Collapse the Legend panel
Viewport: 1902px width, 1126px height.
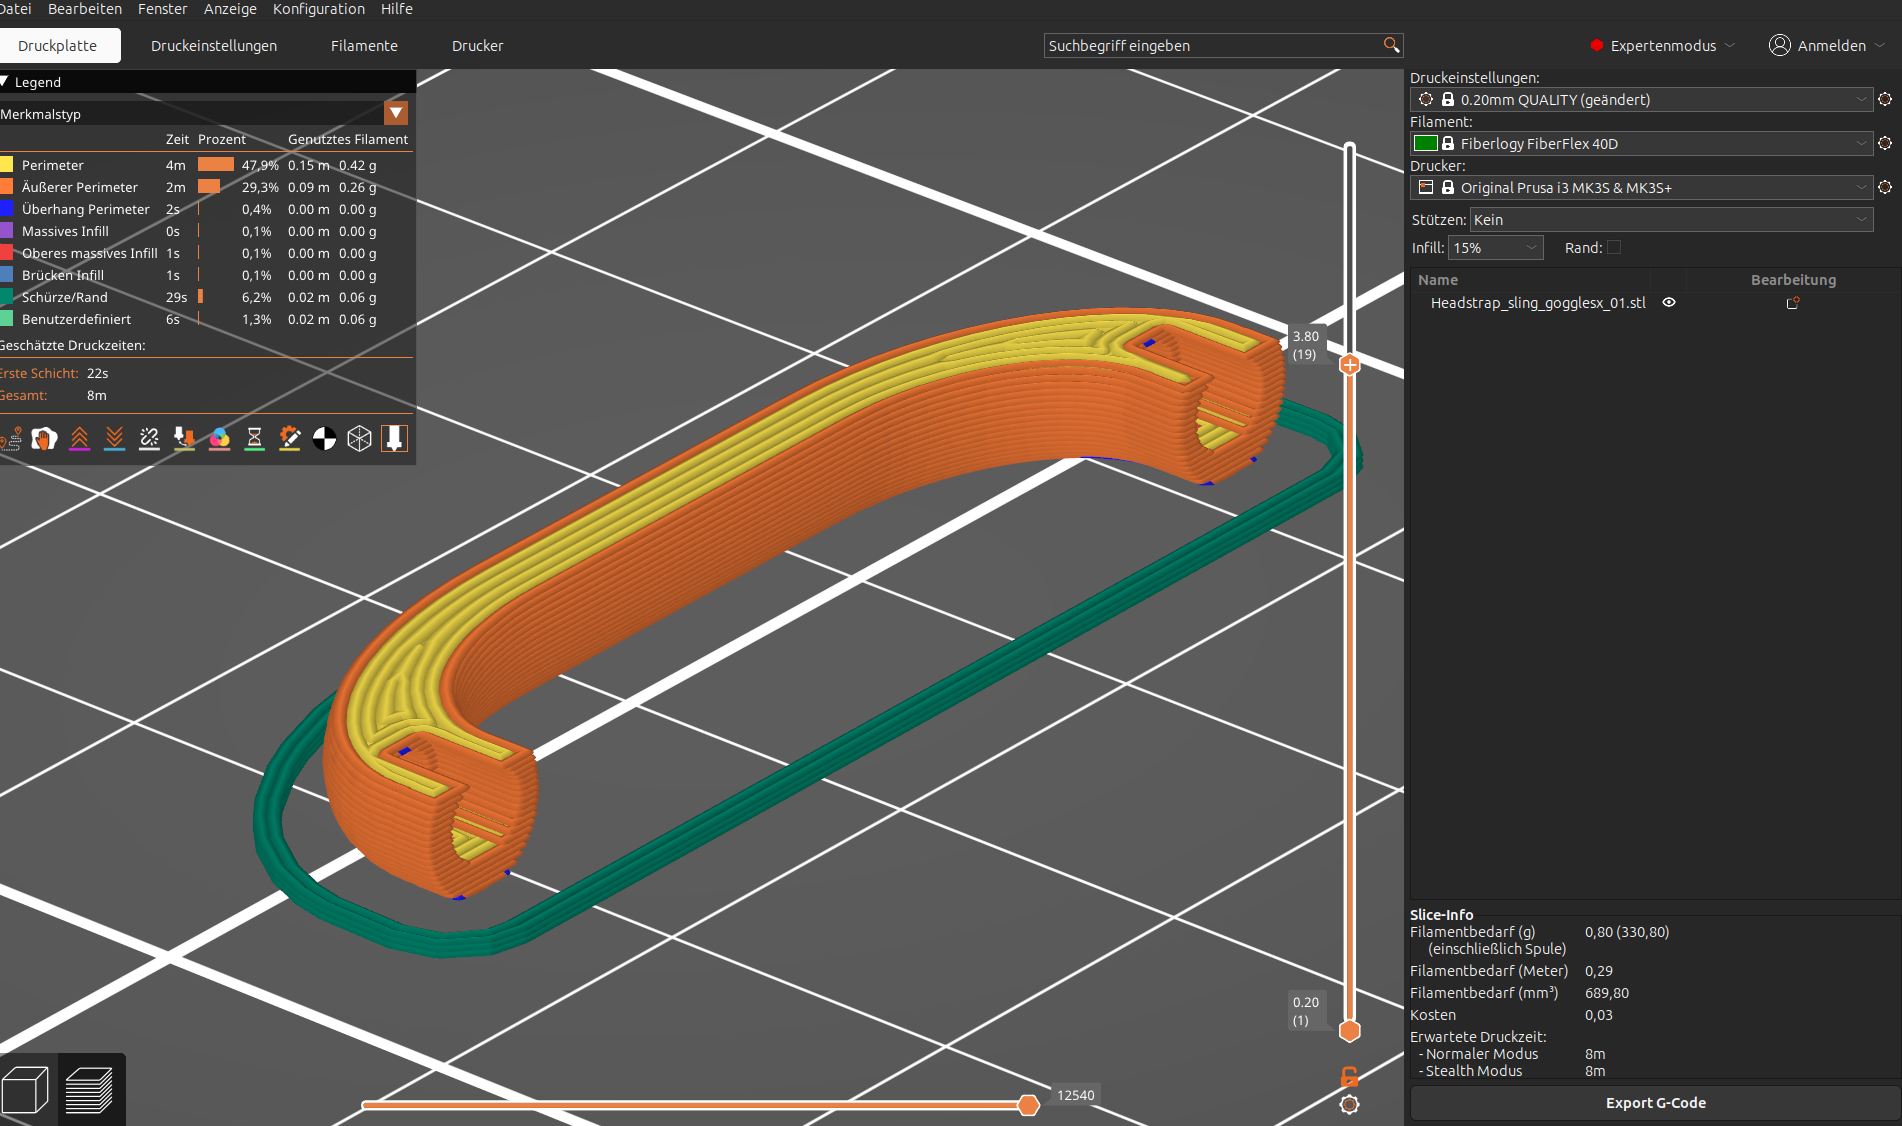point(5,82)
